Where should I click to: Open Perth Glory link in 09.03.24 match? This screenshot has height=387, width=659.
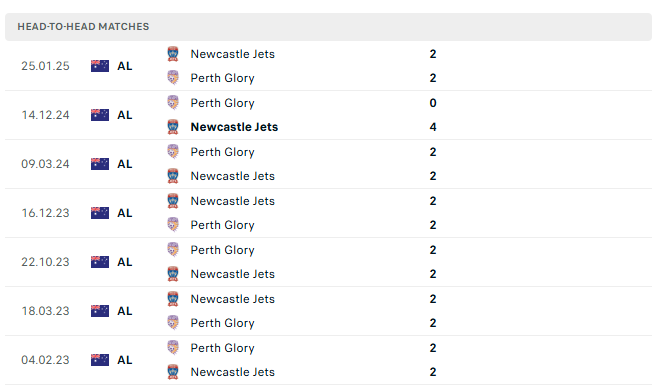click(x=222, y=152)
